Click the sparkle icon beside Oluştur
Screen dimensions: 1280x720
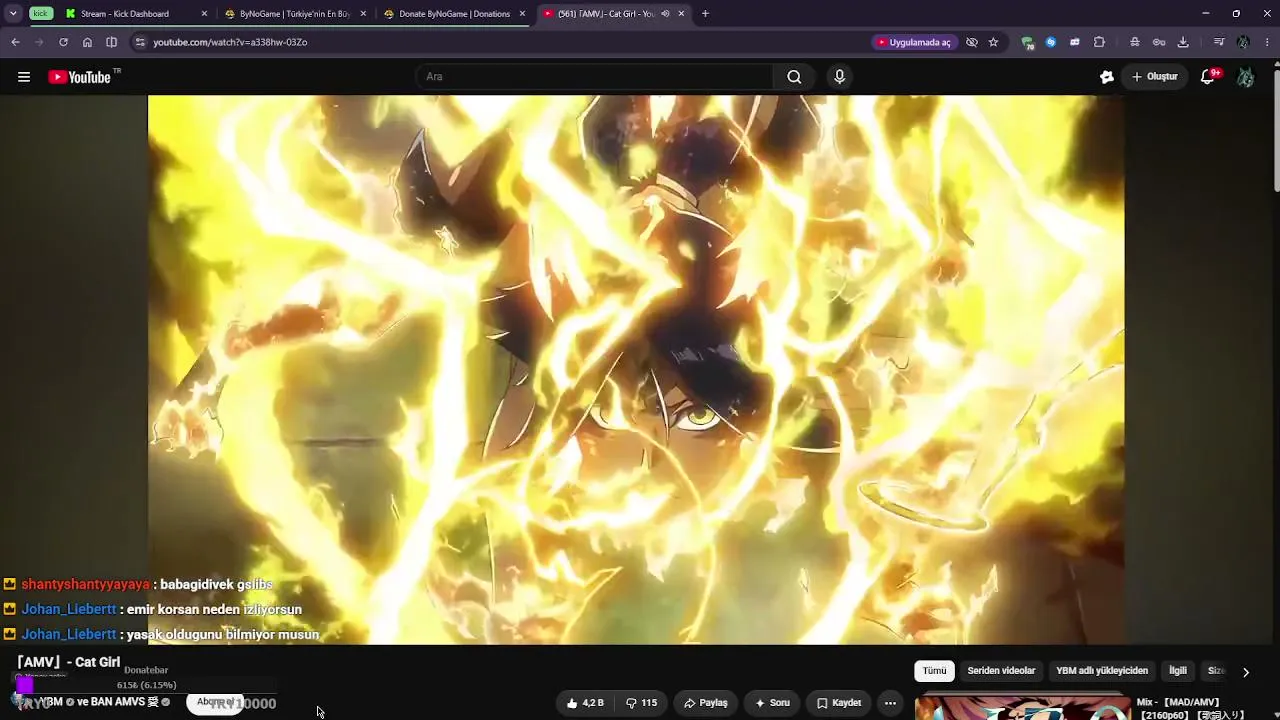coord(1107,77)
